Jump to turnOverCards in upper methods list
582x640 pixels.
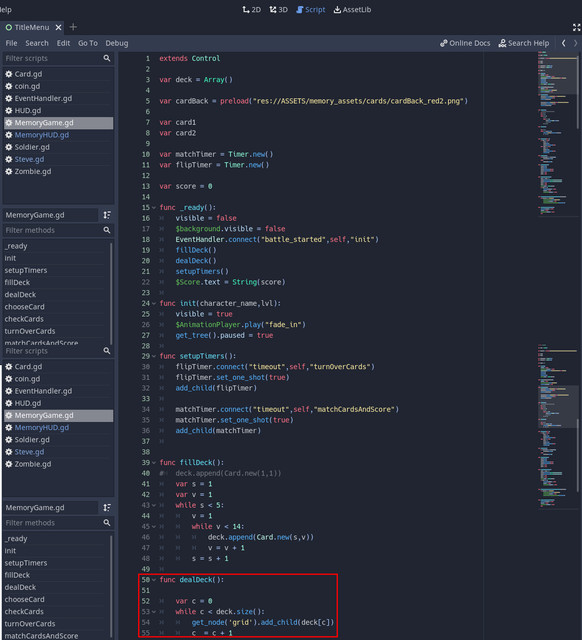click(x=55, y=331)
